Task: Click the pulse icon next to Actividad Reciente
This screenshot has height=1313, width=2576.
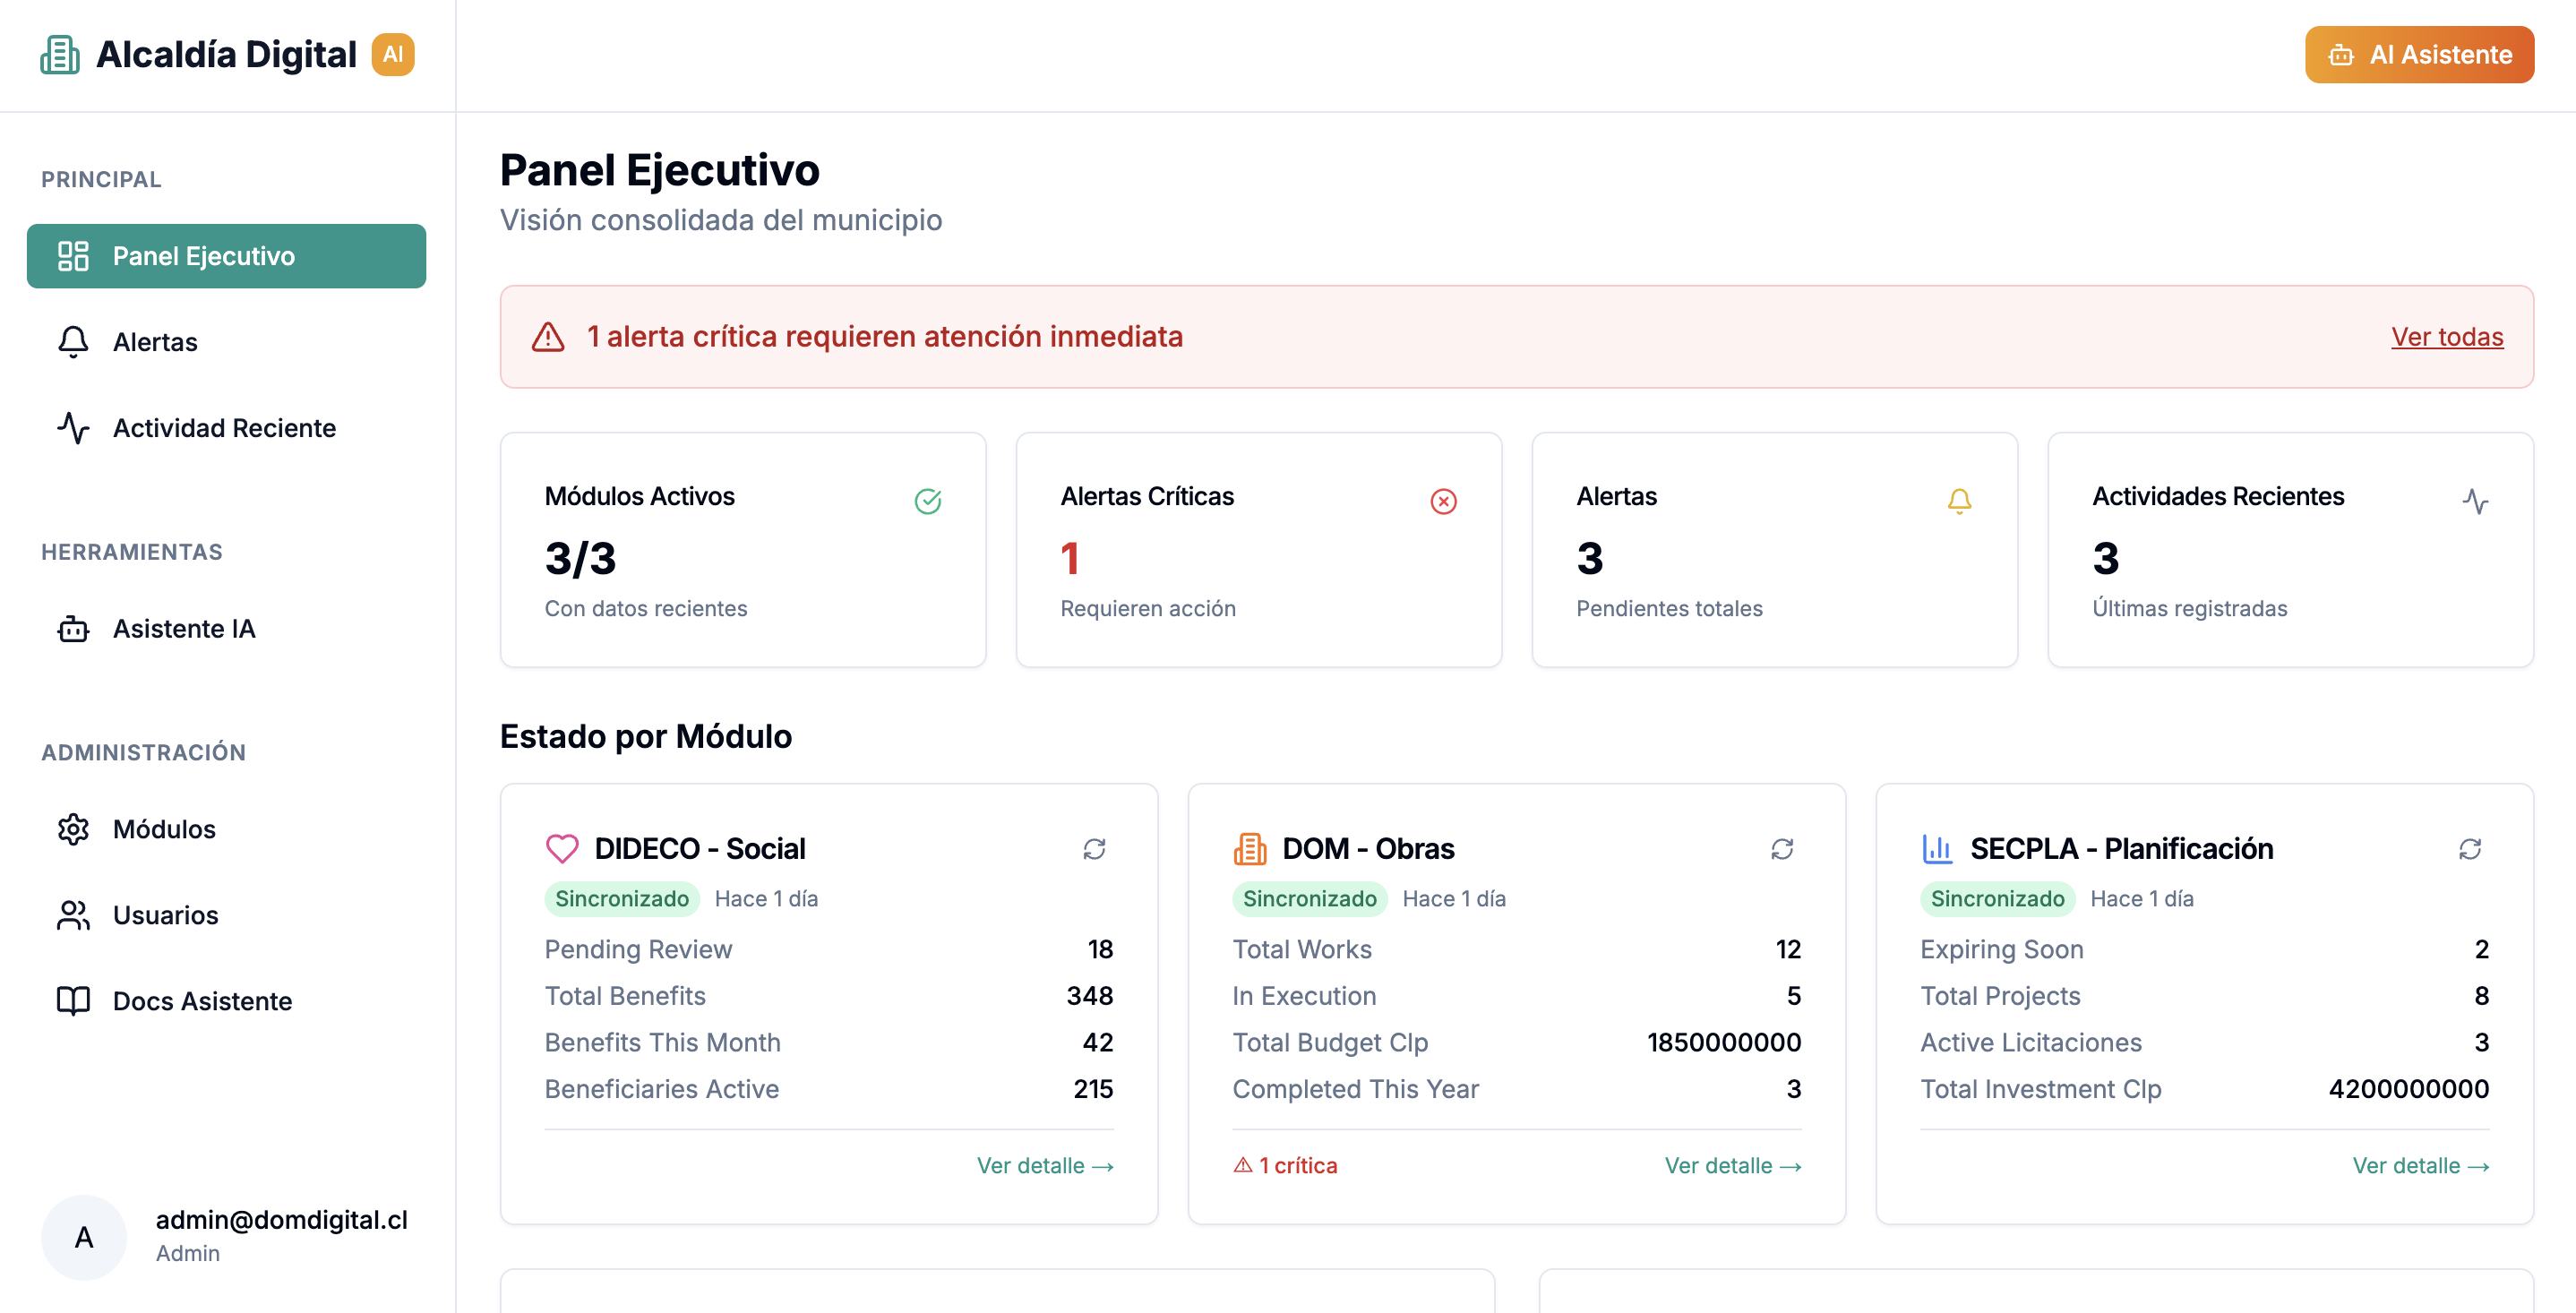Action: (73, 428)
